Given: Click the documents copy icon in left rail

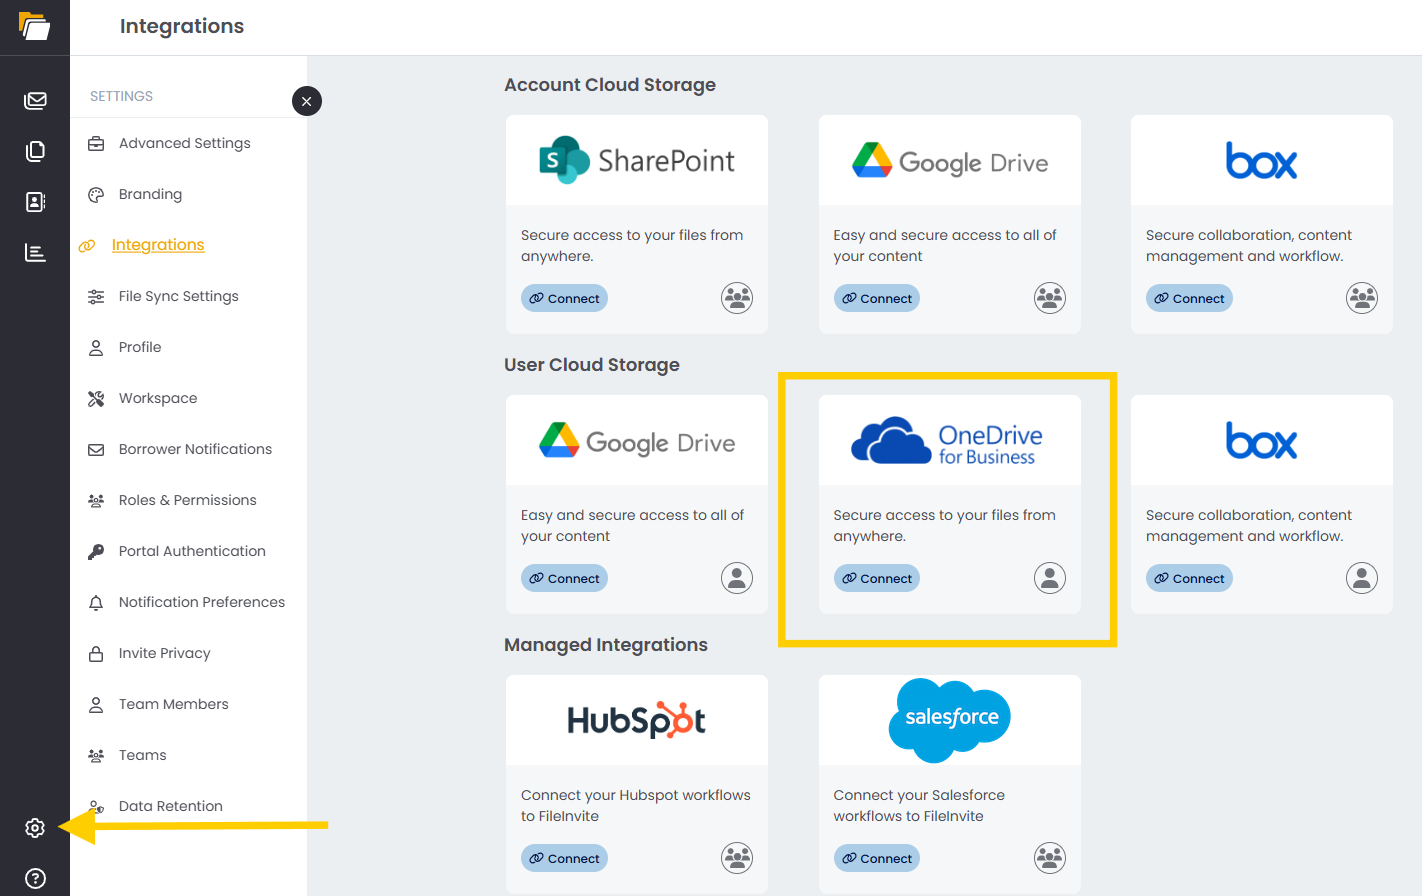Looking at the screenshot, I should click(x=35, y=151).
